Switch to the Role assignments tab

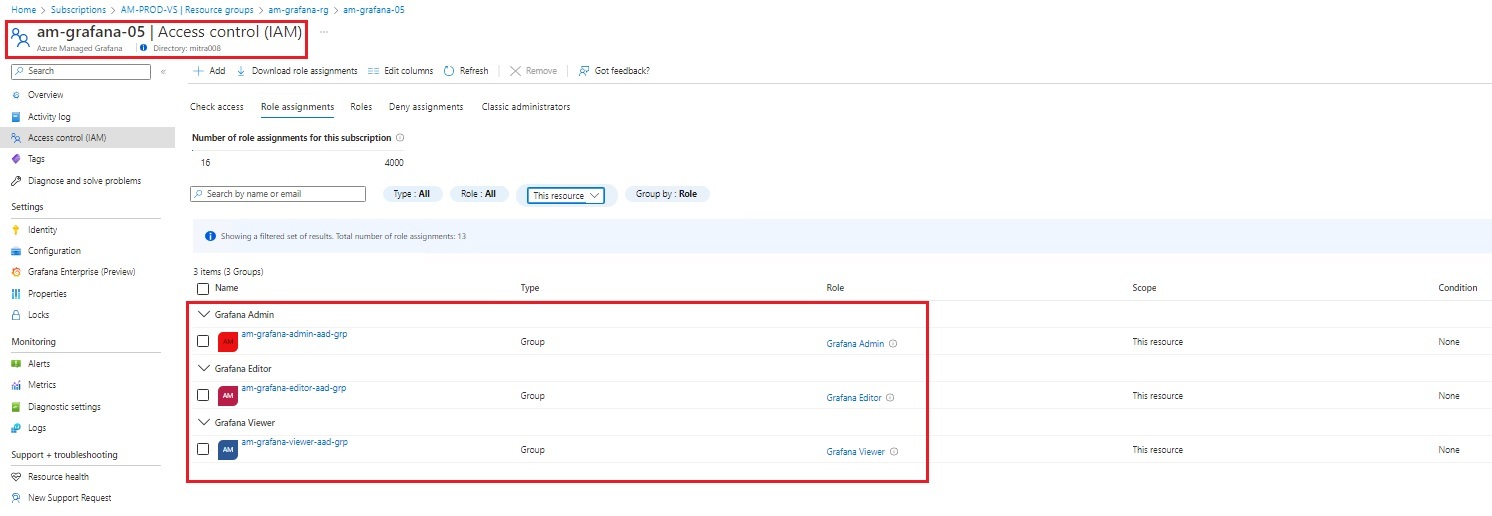[x=297, y=107]
